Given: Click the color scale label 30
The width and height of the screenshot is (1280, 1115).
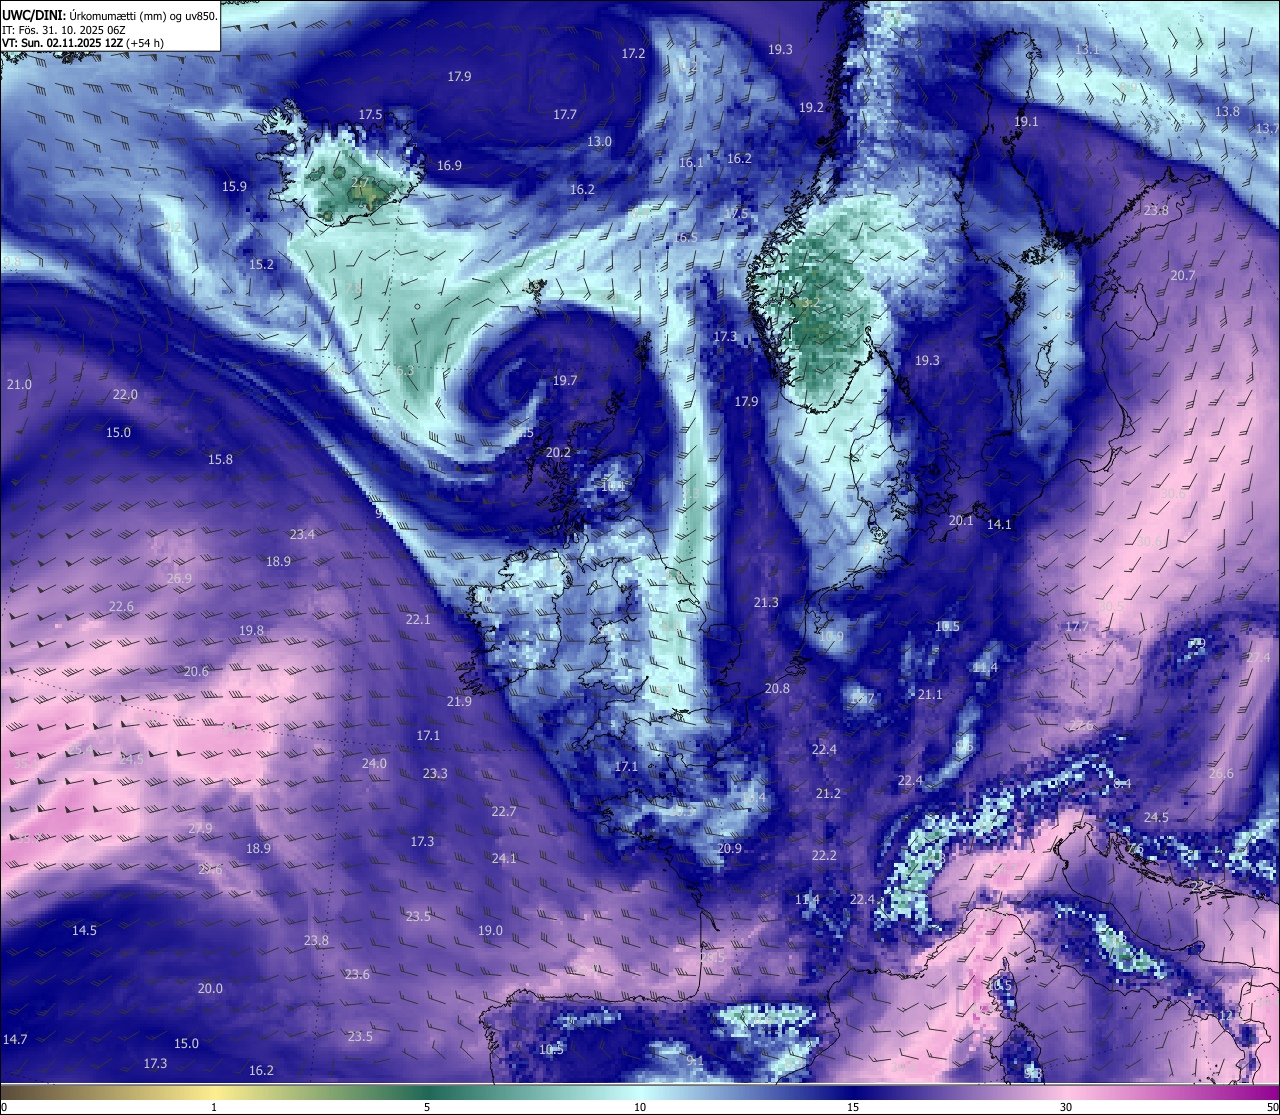Looking at the screenshot, I should click(x=1066, y=1107).
